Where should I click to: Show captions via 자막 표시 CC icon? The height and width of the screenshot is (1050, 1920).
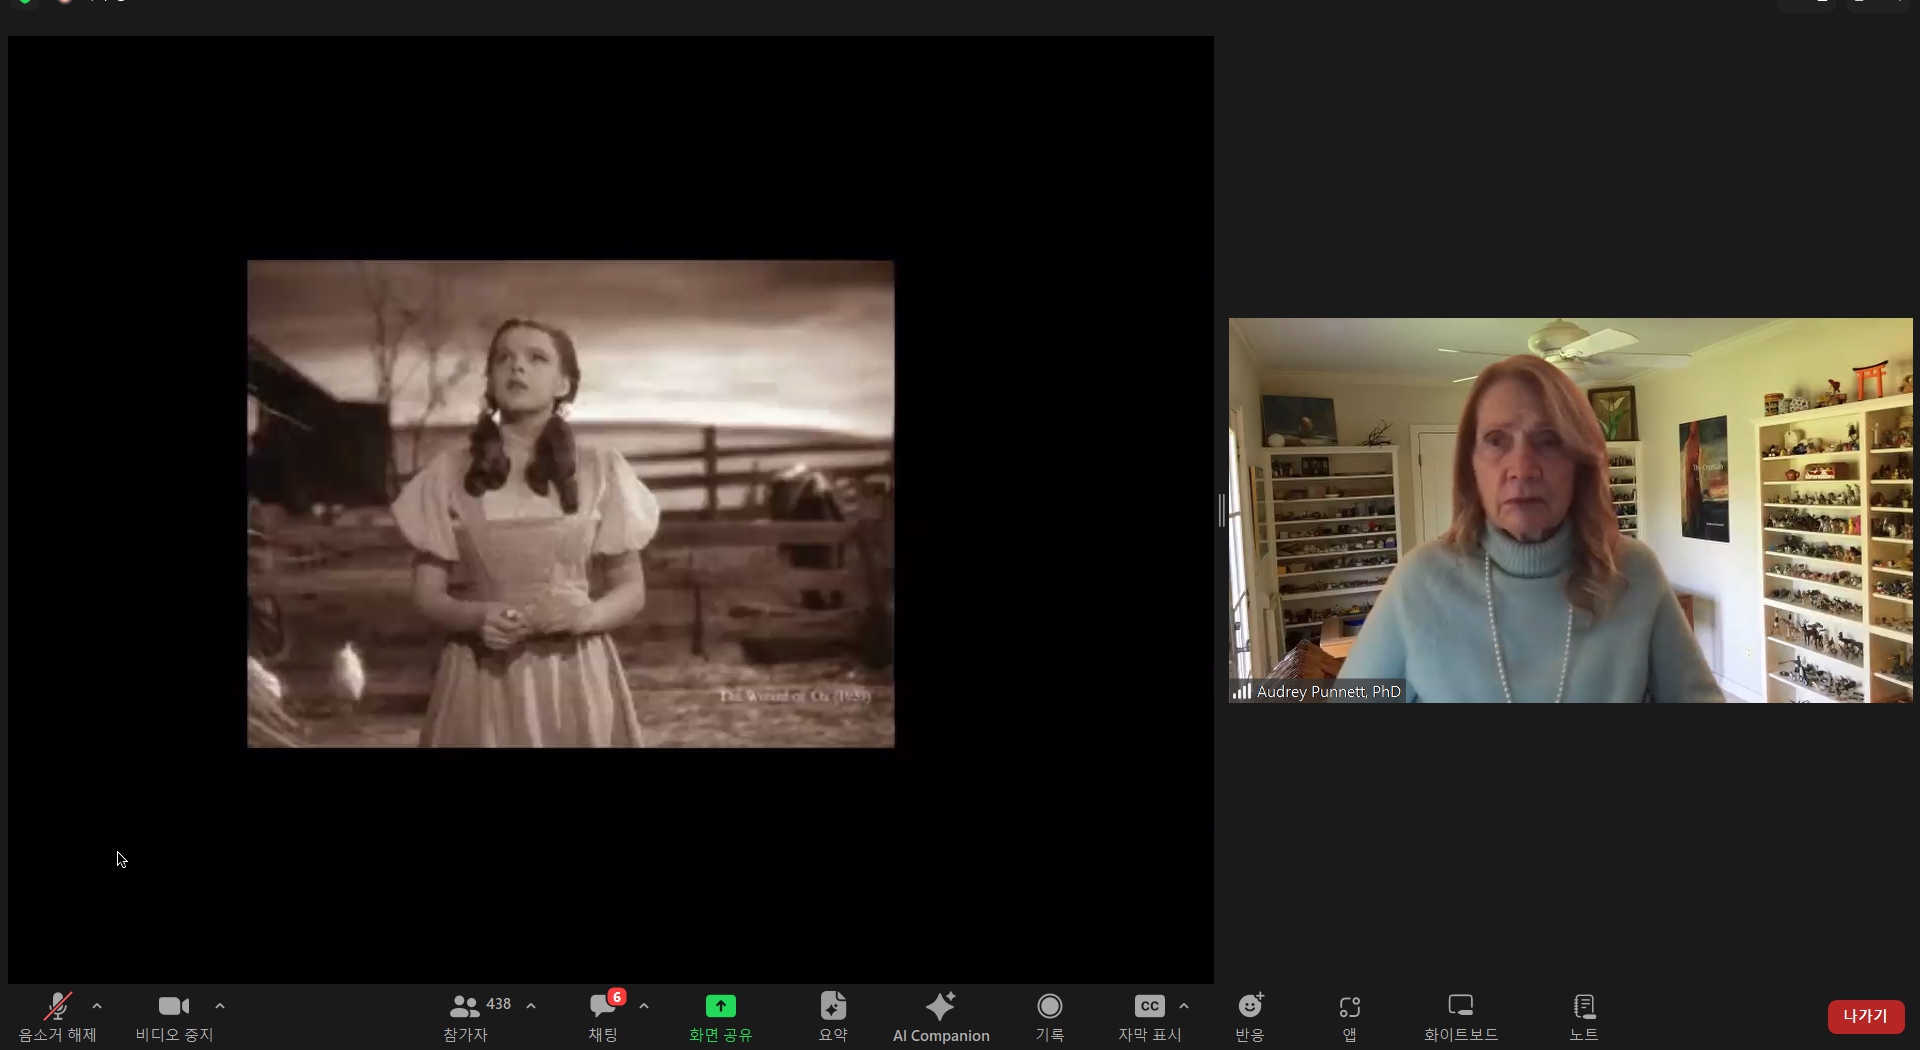coord(1150,1006)
